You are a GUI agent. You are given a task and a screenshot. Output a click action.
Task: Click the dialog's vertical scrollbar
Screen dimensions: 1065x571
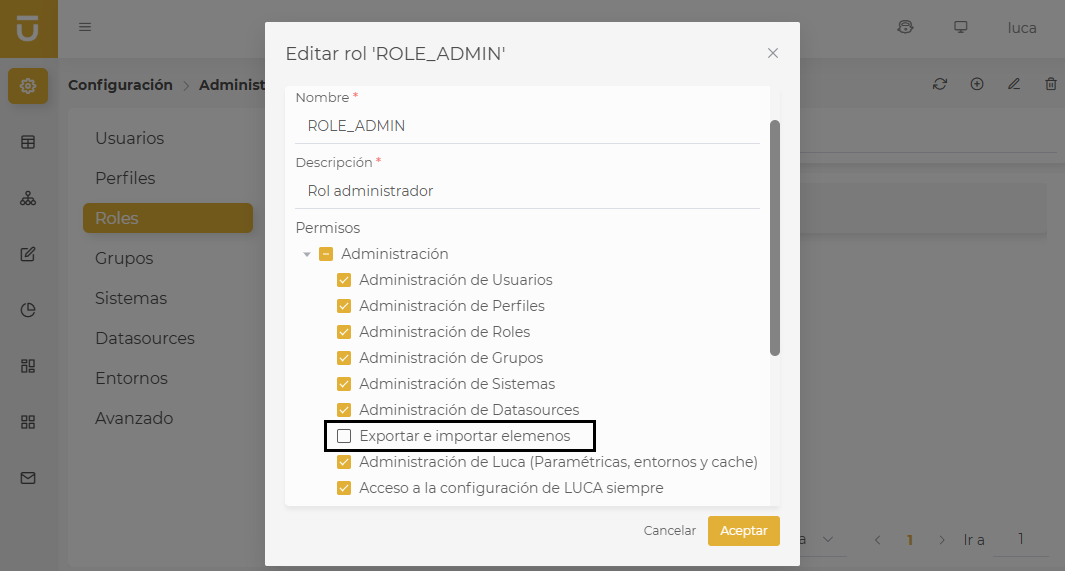coord(775,238)
